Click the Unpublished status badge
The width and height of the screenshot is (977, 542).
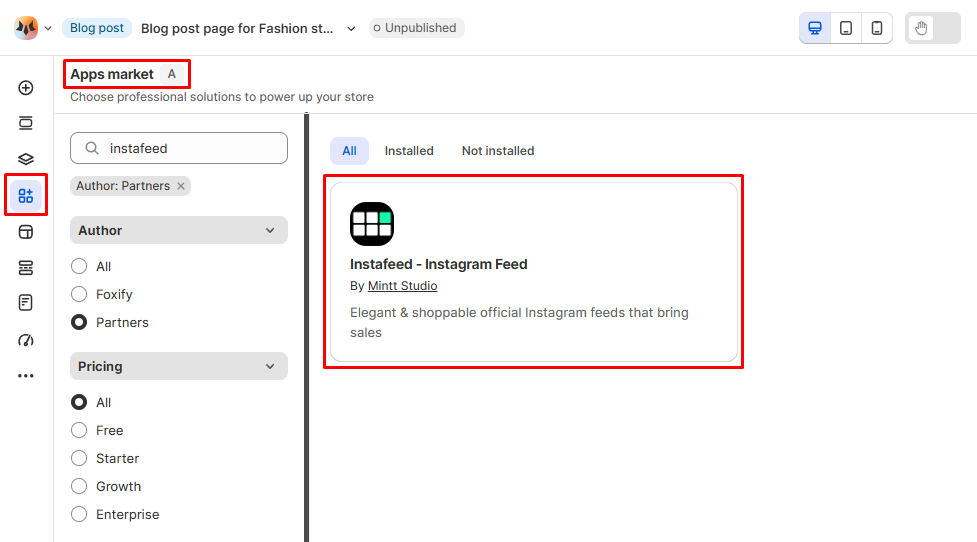point(416,28)
